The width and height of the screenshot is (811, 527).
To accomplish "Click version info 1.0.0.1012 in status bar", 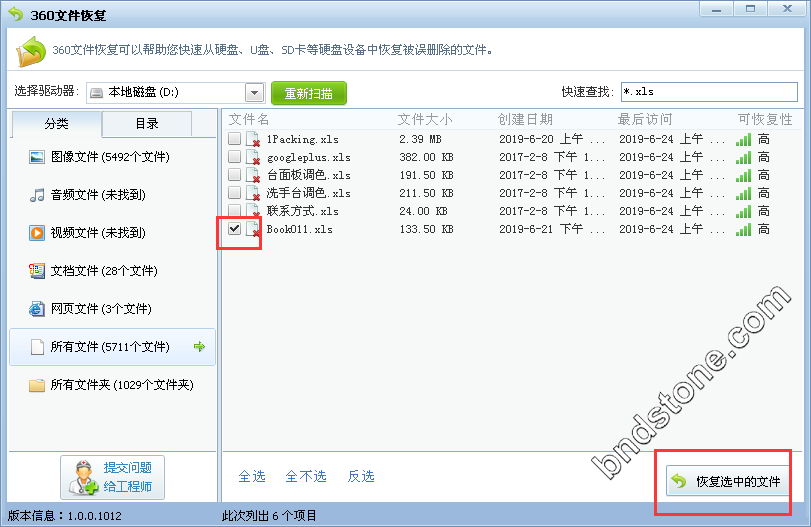I will click(x=65, y=516).
